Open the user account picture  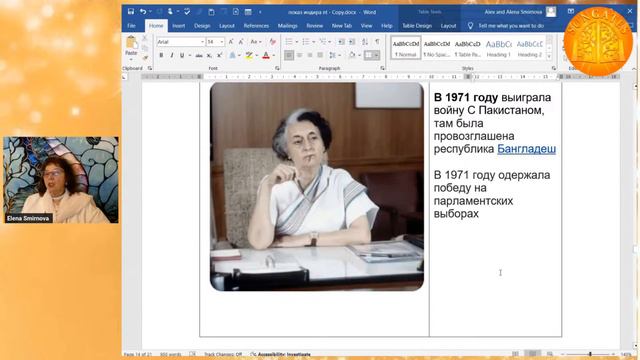click(x=551, y=12)
